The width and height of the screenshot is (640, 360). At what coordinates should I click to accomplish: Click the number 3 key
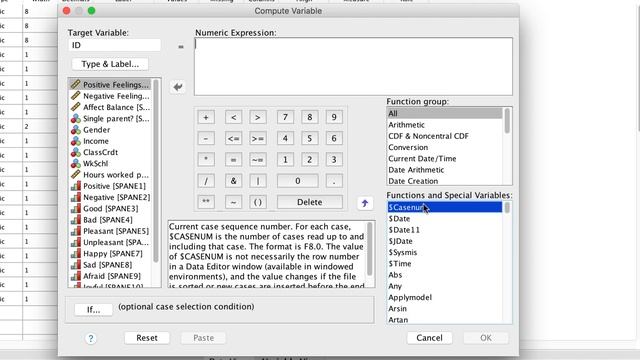click(334, 160)
